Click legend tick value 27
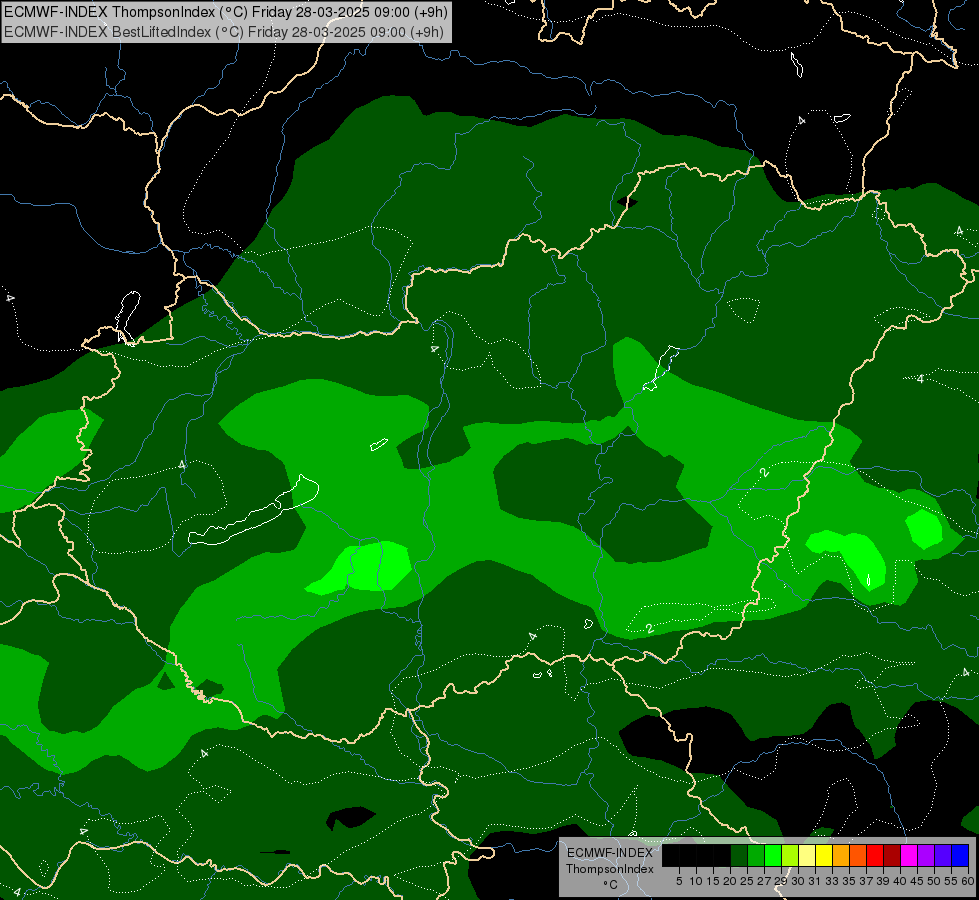The height and width of the screenshot is (900, 979). pos(764,881)
